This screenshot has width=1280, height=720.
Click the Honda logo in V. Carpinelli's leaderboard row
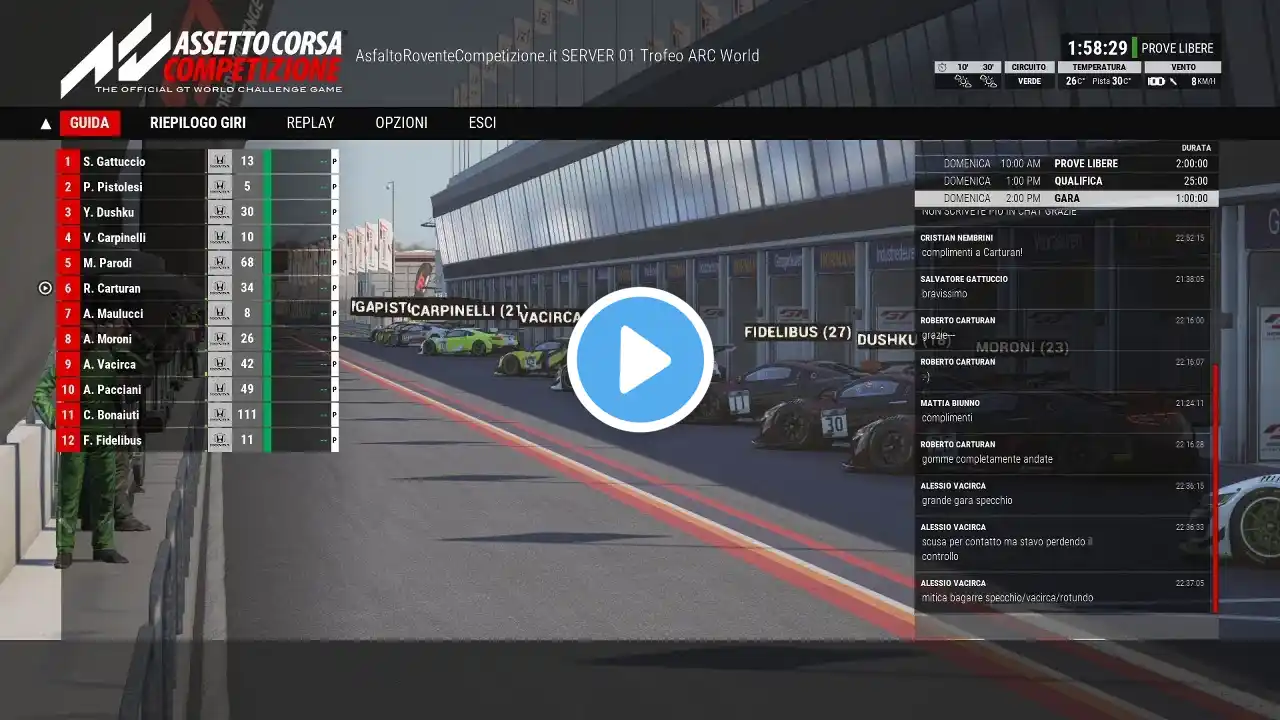(x=220, y=237)
